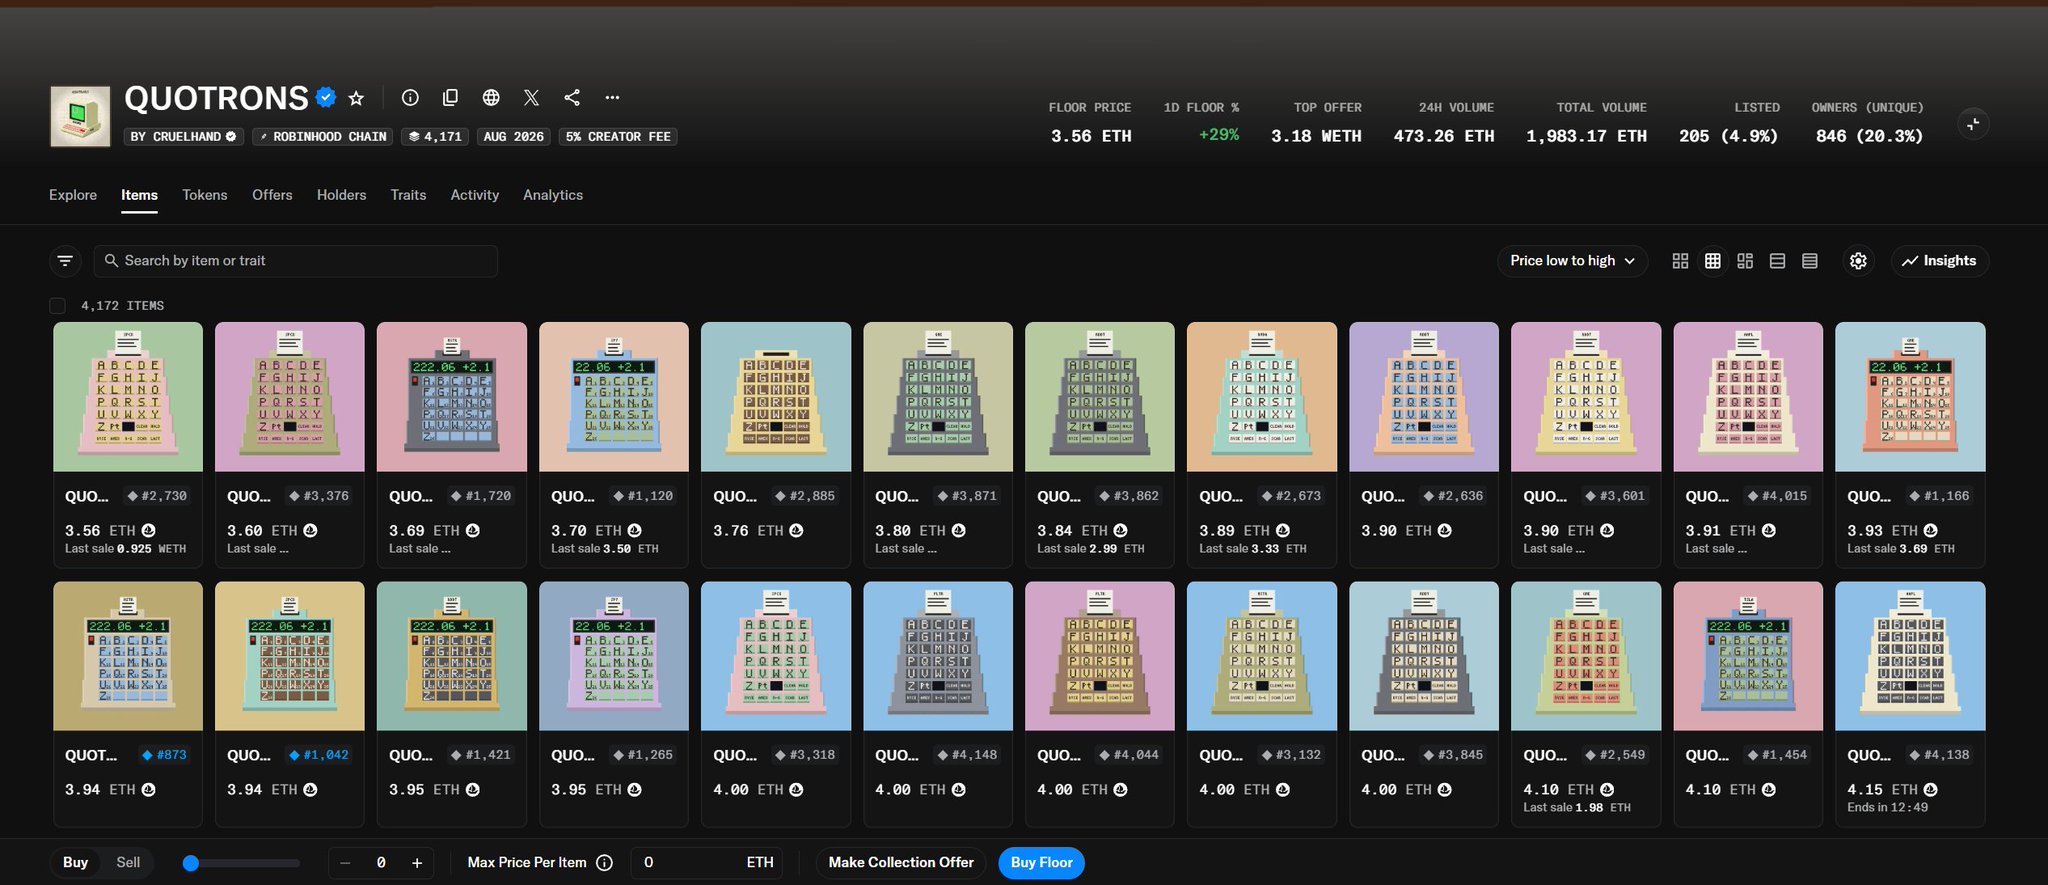Switch to the mosaic grid view icon
Screen dimensions: 2048x885
pyautogui.click(x=1745, y=261)
